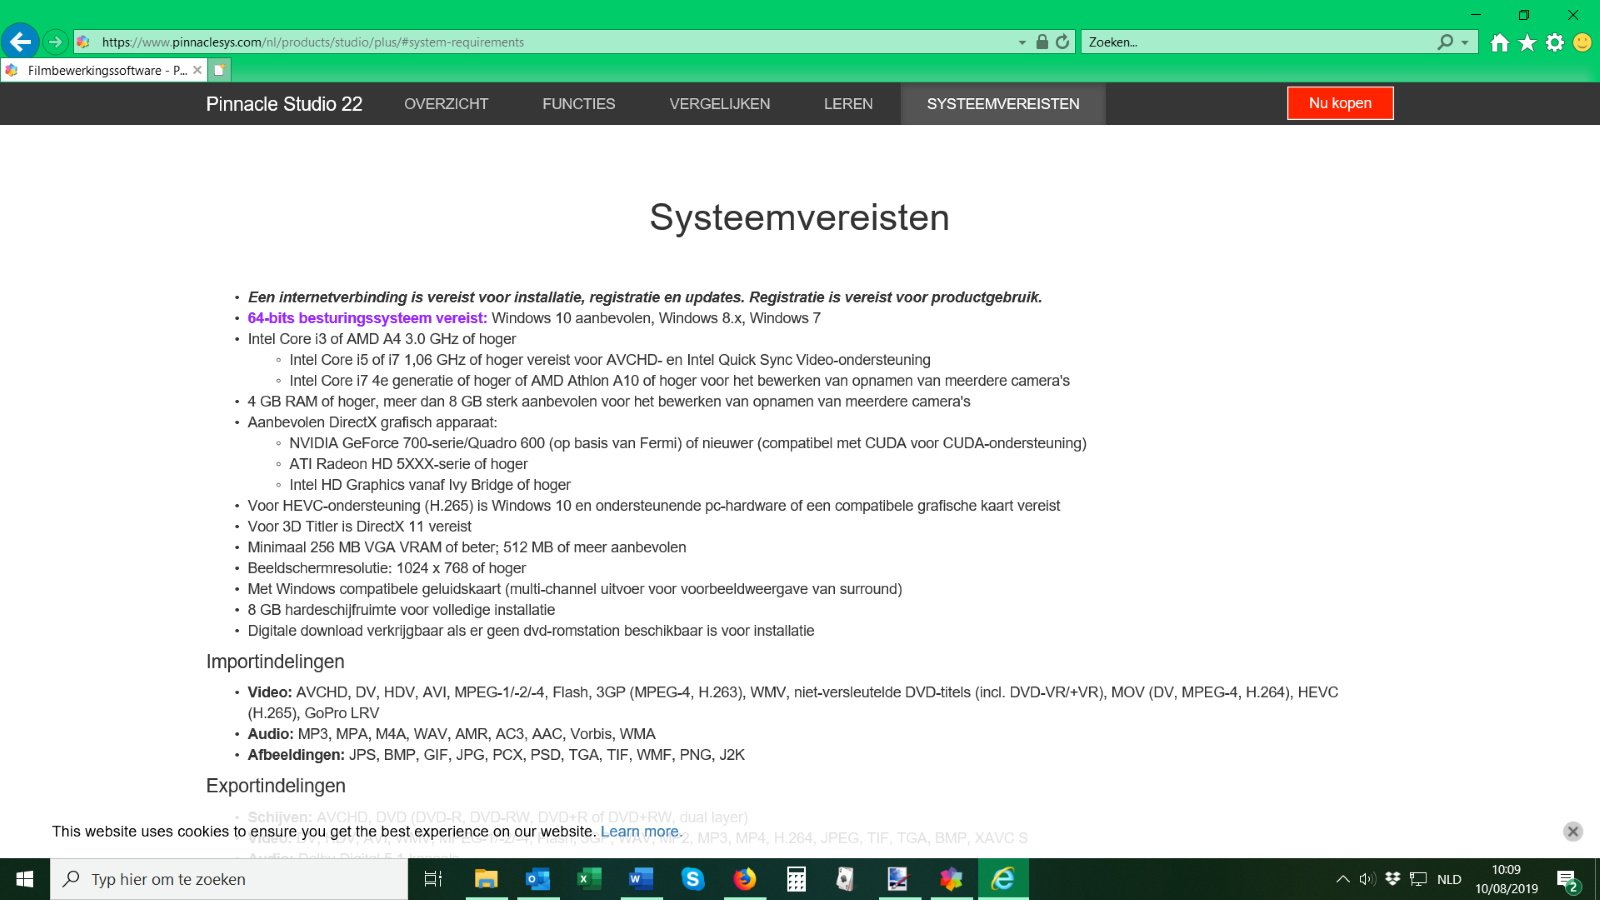Click 'Intel HD Graphics vanaf Ivy Bridge' line

point(430,485)
